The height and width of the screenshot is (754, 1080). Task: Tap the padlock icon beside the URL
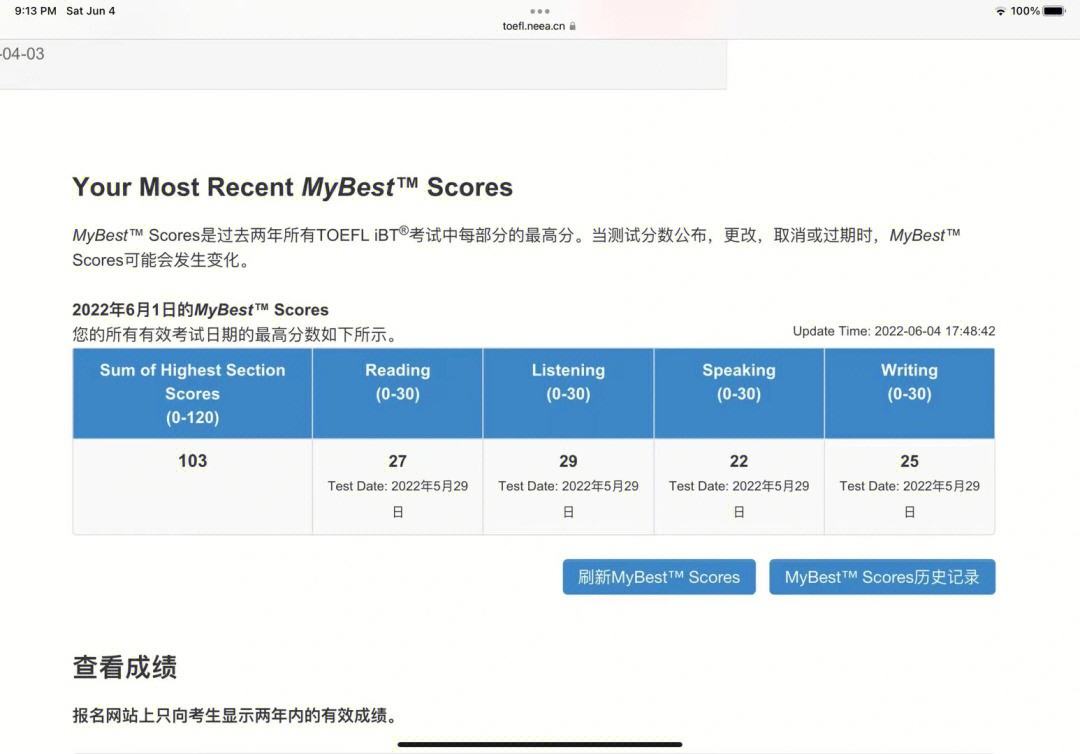click(572, 26)
